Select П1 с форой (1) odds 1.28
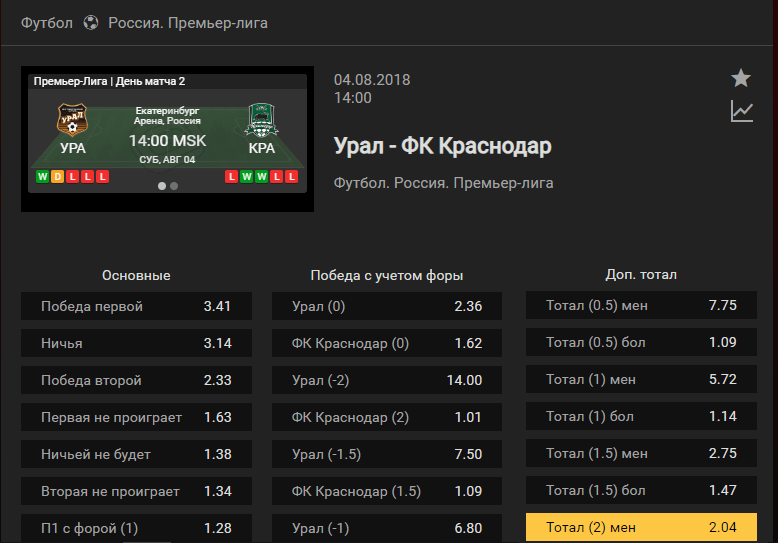Viewport: 778px width, 543px height. pyautogui.click(x=136, y=528)
